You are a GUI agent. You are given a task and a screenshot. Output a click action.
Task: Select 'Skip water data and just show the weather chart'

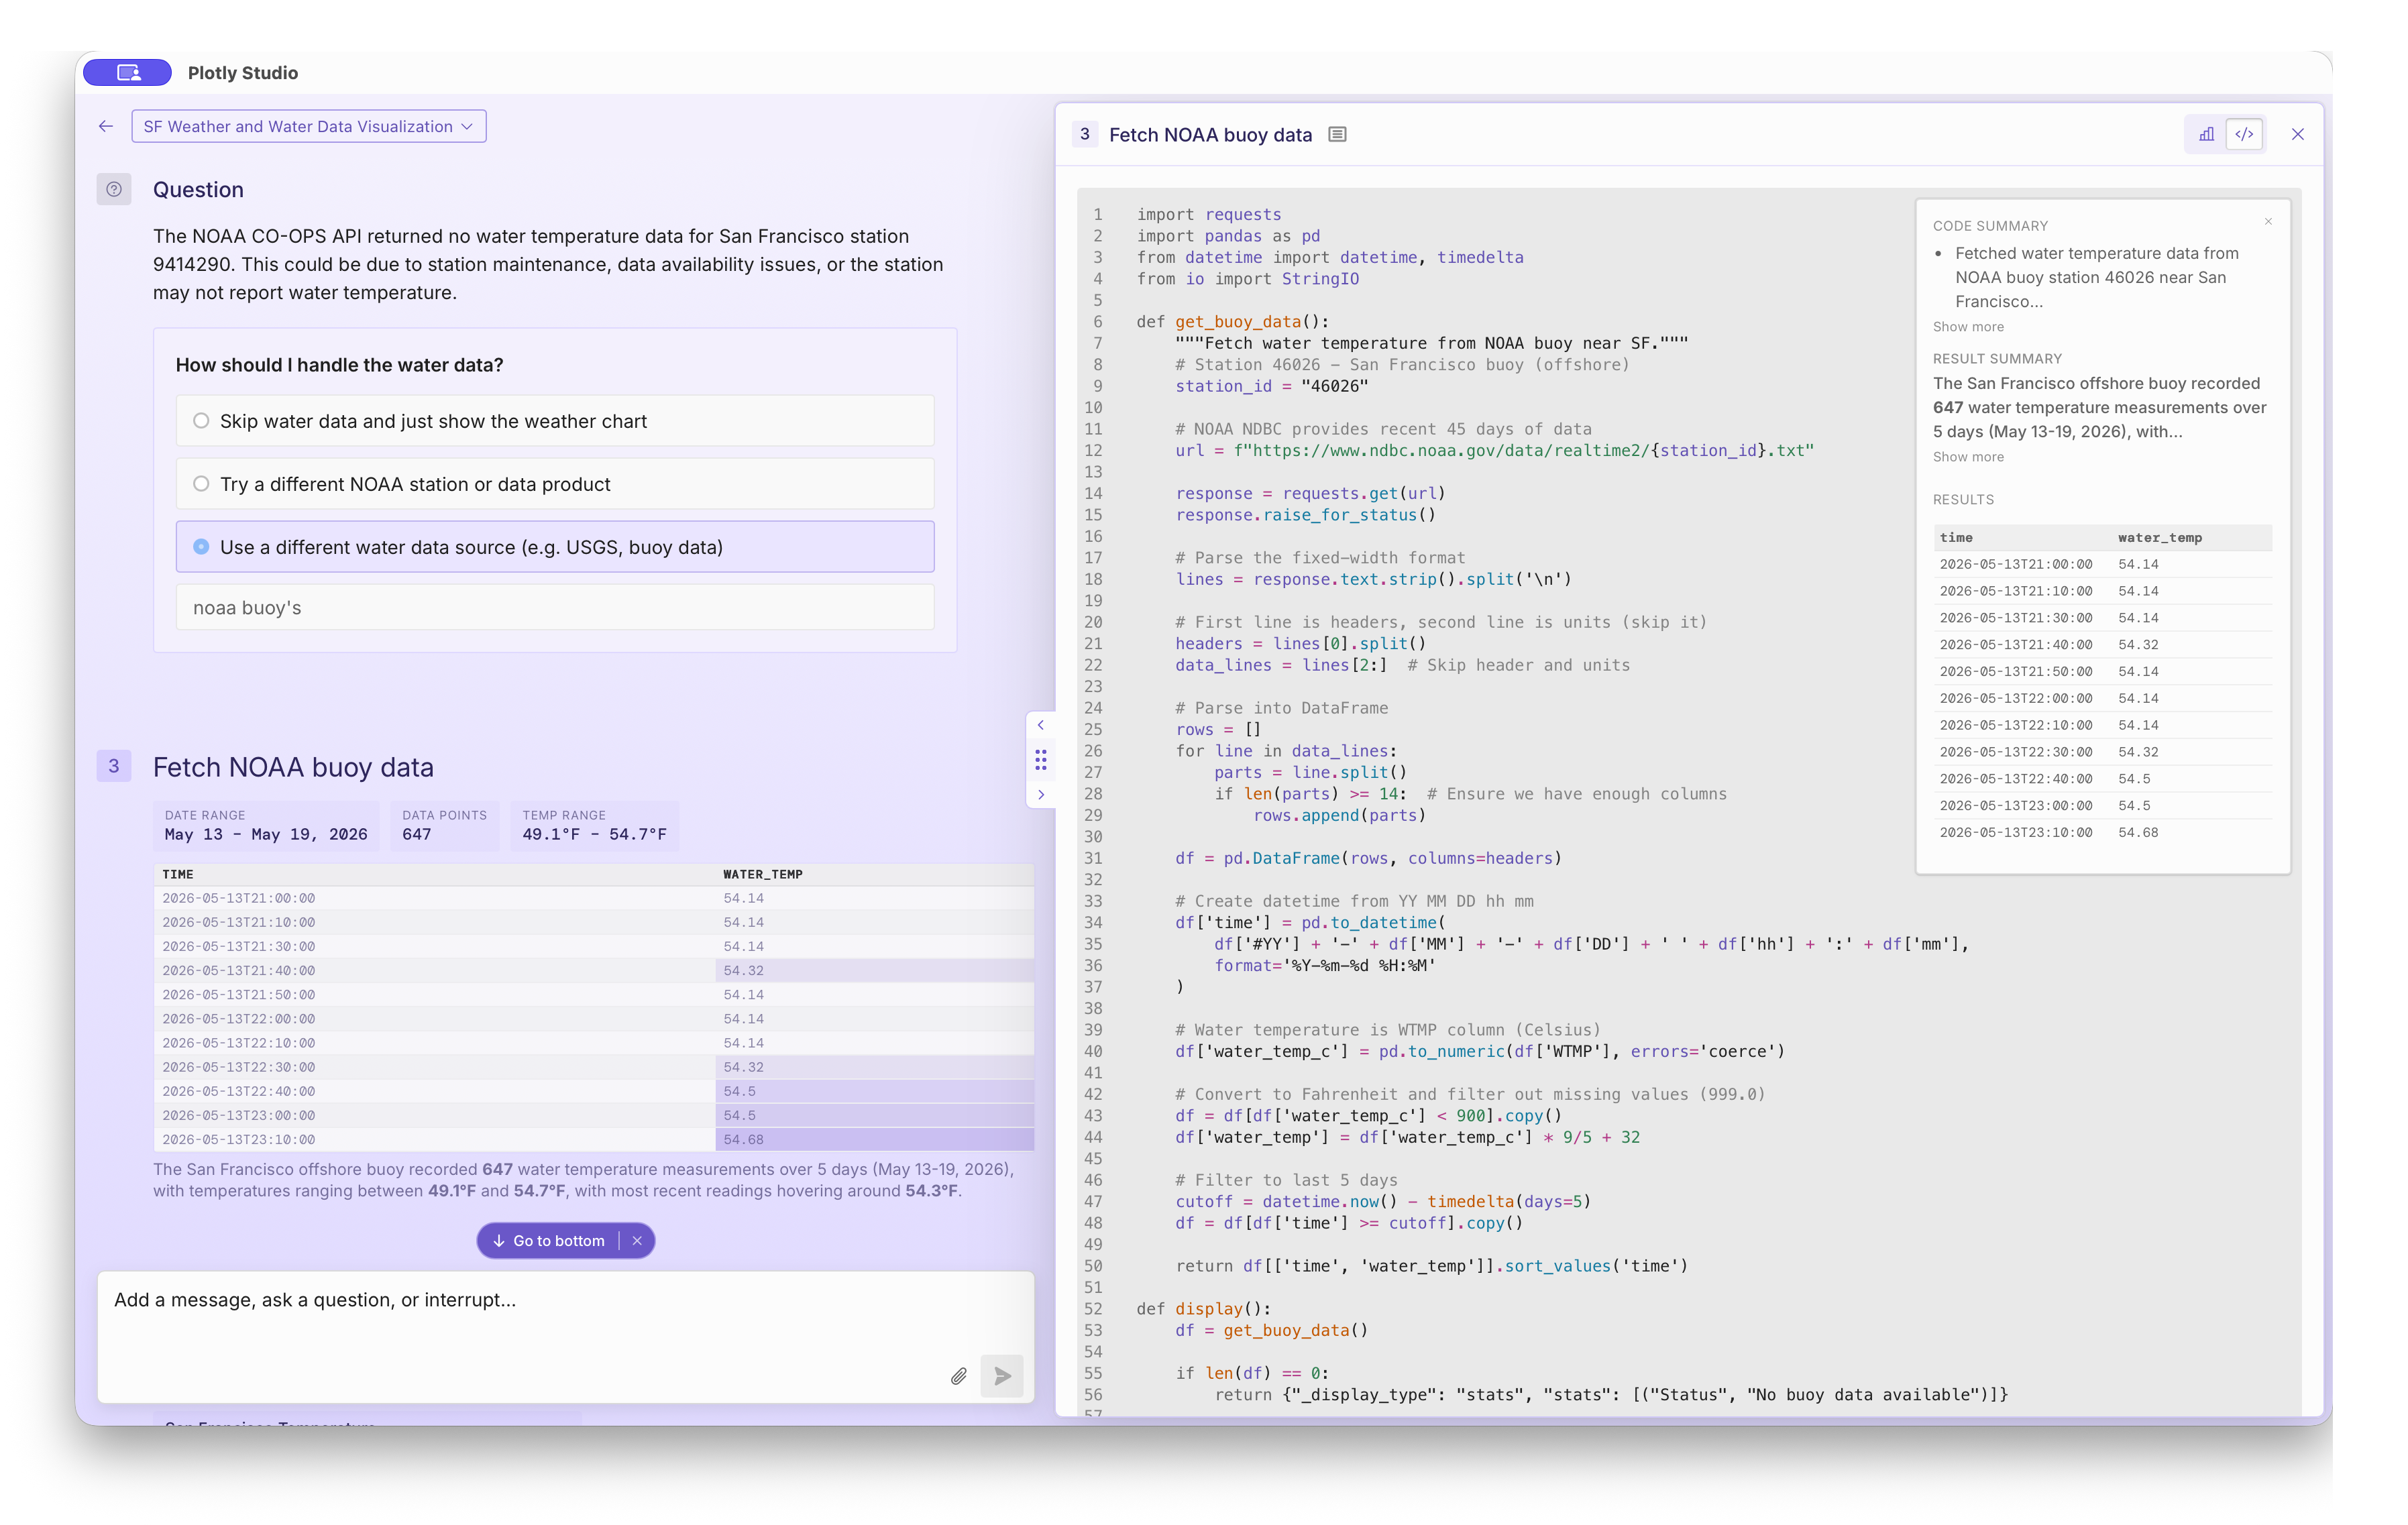point(555,421)
